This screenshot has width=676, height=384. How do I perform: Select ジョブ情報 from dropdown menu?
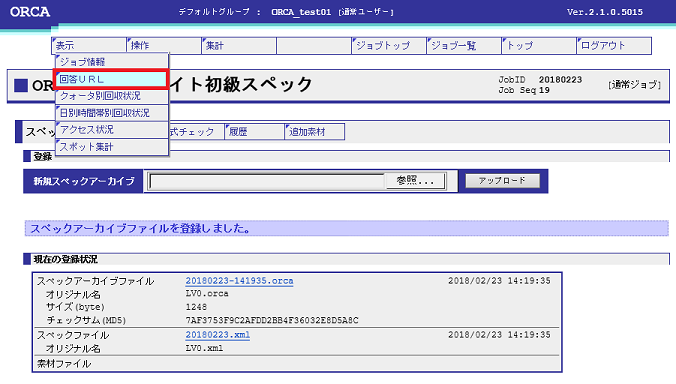point(112,62)
